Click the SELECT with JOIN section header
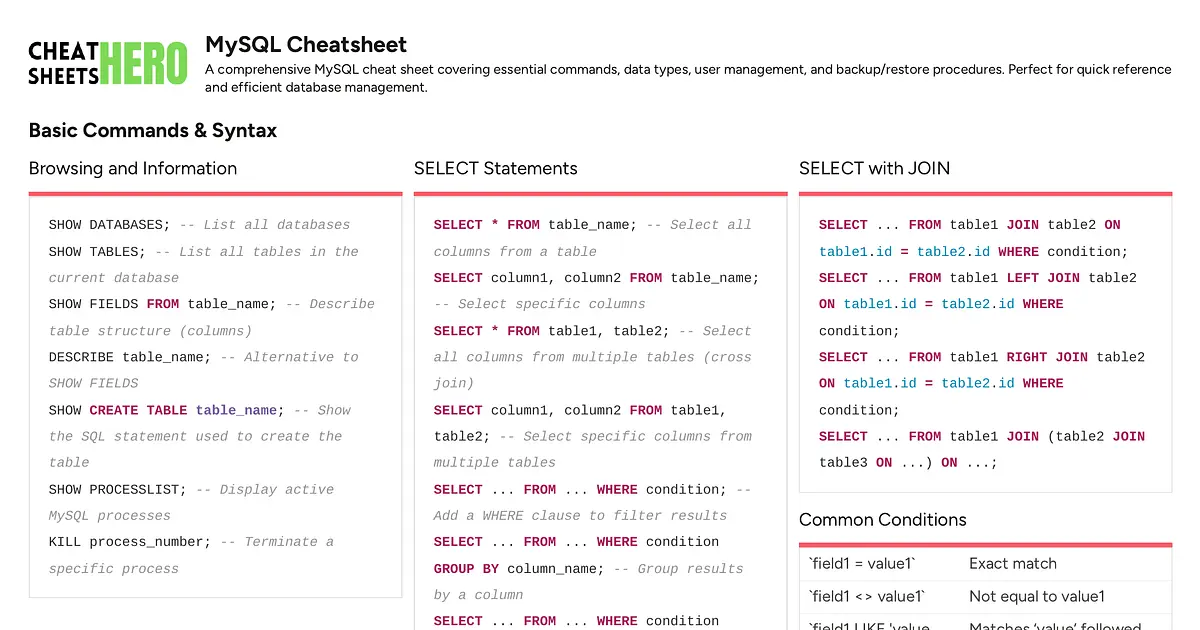This screenshot has height=630, width=1200. pos(874,168)
